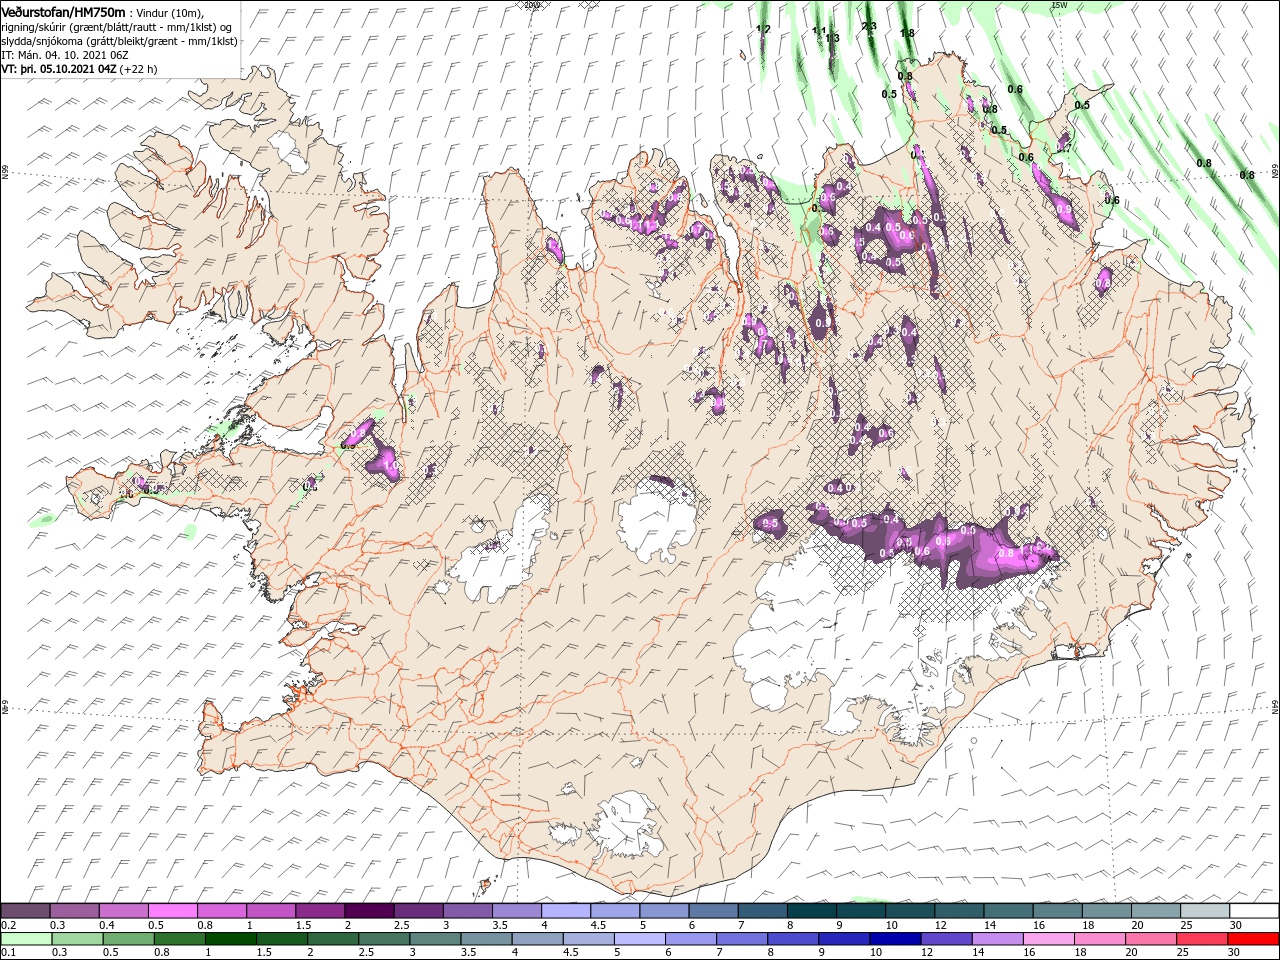
Task: Click the '0.2' label in the top legend row
Action: 9,925
